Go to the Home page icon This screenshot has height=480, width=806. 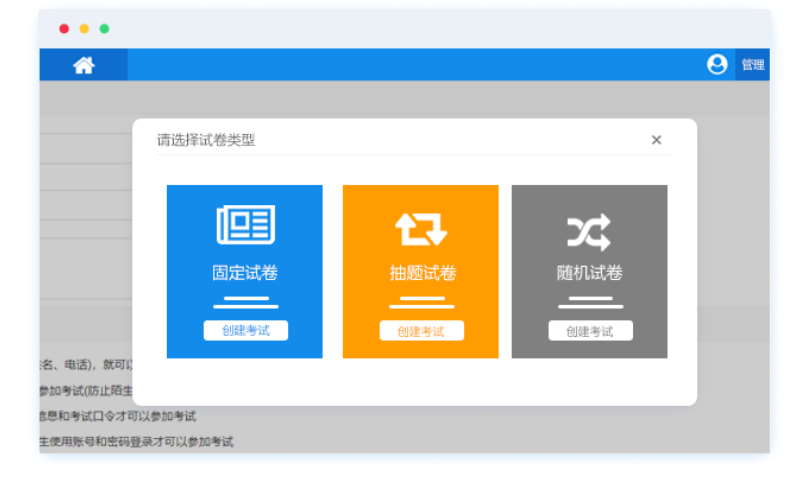84,65
